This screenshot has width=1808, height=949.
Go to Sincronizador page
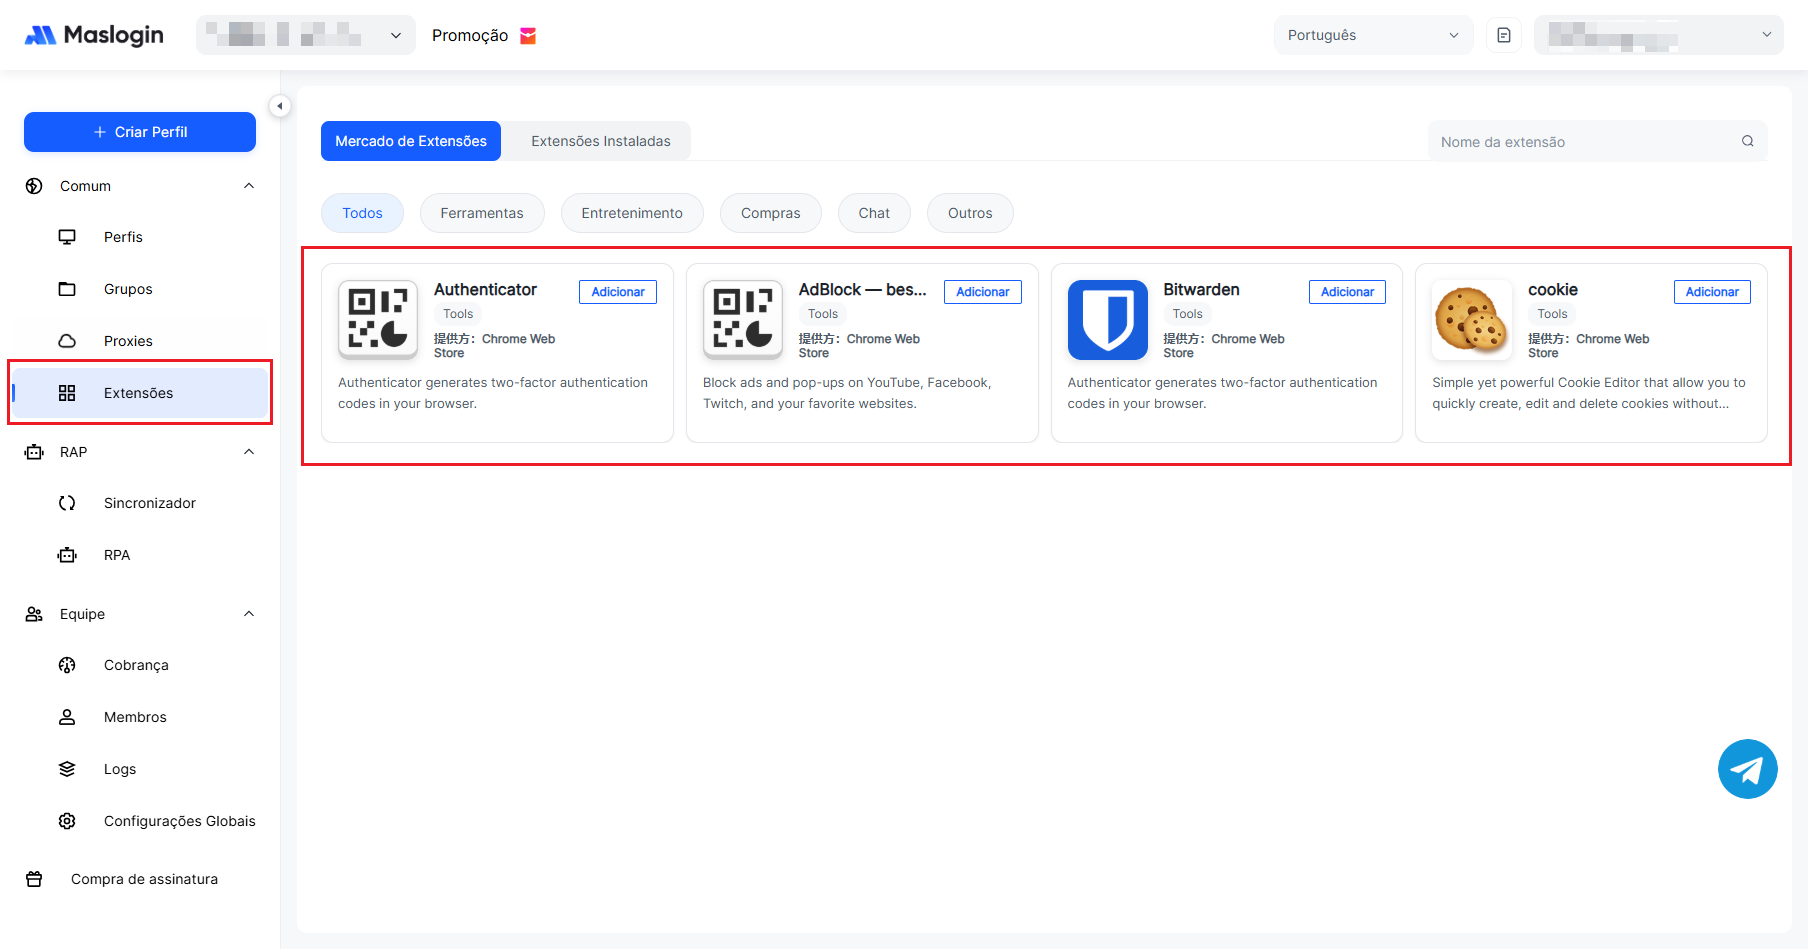(x=149, y=503)
